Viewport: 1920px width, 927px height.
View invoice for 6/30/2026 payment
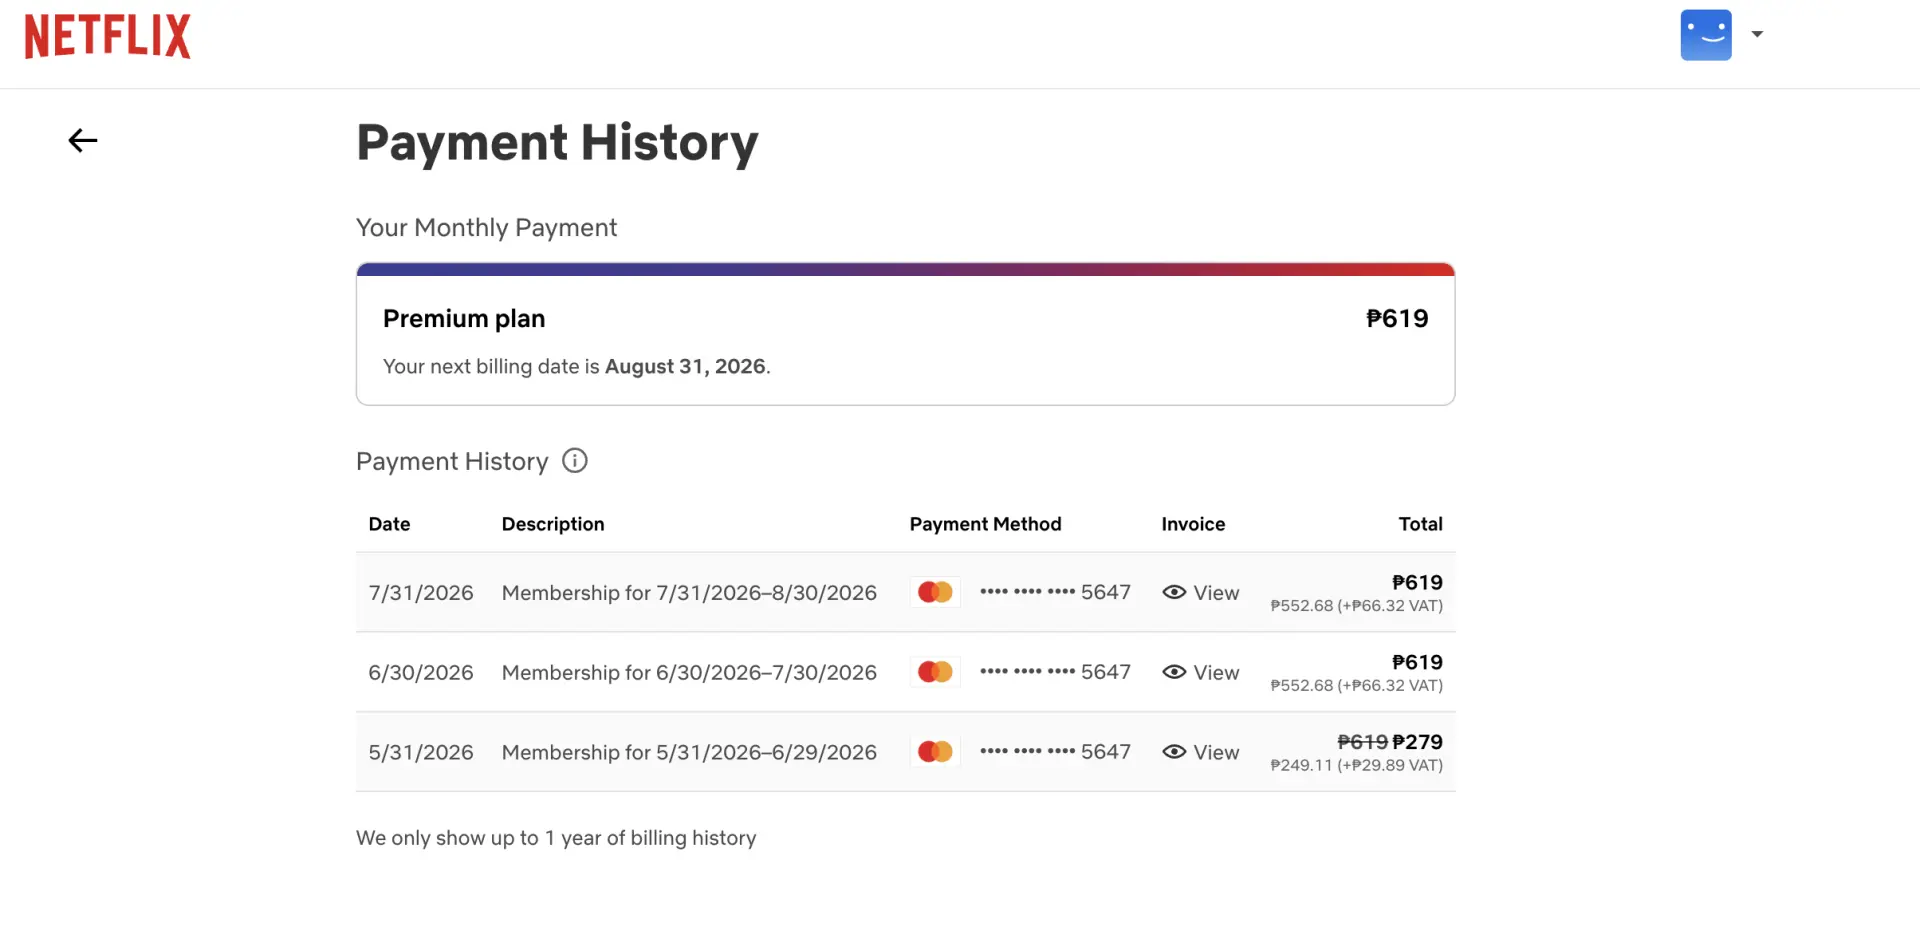coord(1201,673)
